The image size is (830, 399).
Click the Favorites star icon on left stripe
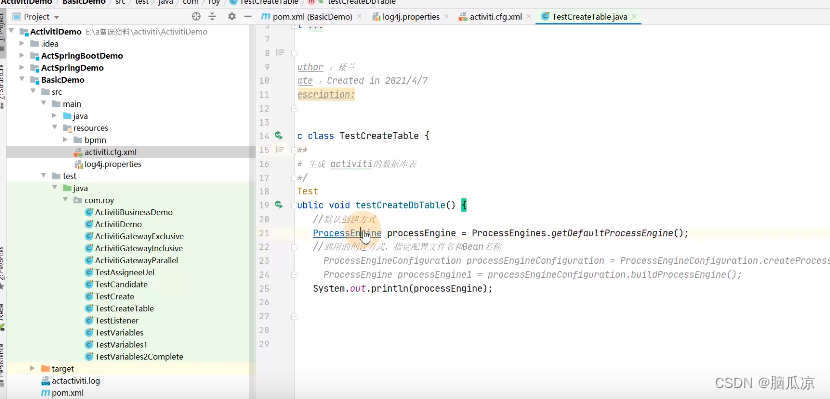click(x=2, y=285)
